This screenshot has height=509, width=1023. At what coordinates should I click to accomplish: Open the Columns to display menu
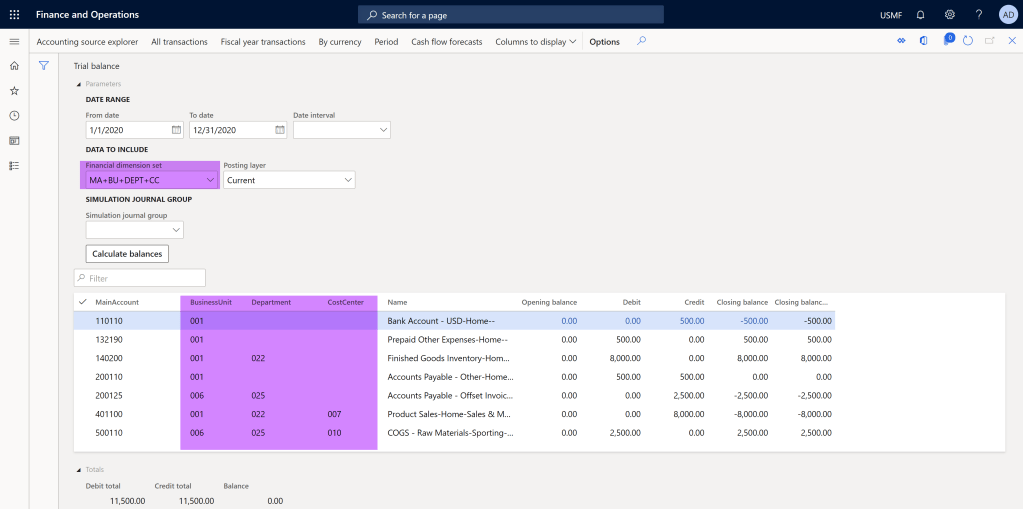point(536,42)
